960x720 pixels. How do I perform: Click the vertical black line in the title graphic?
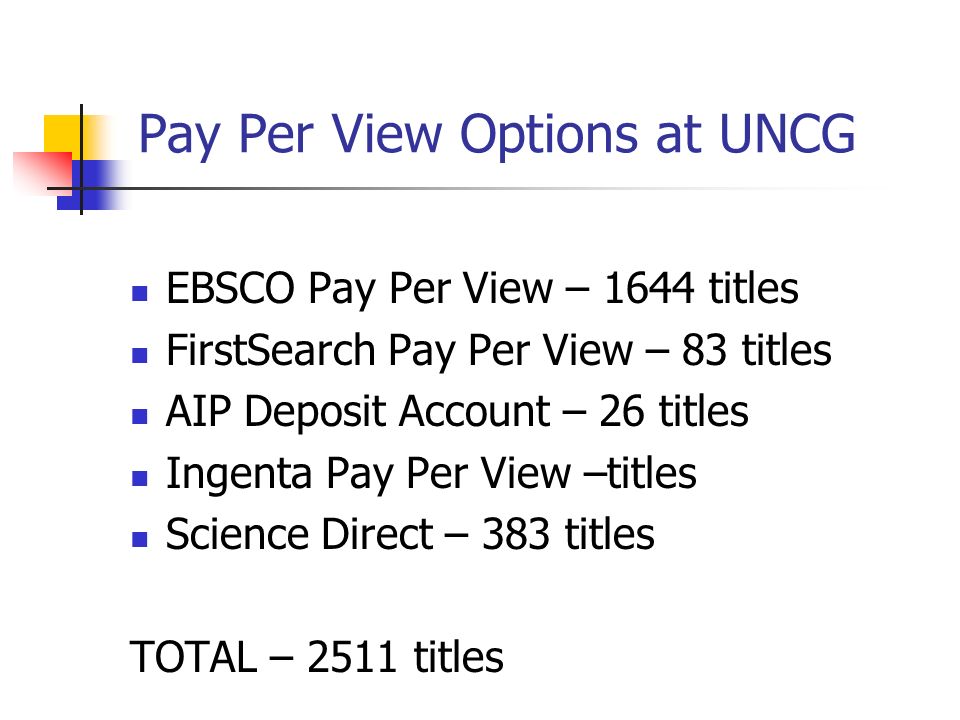(x=81, y=159)
